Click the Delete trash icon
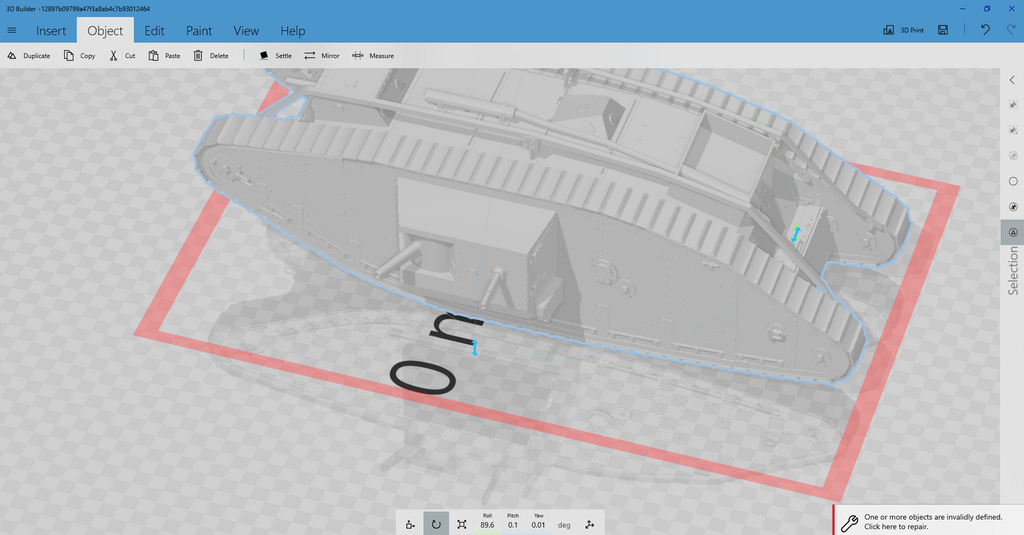Viewport: 1024px width, 535px height. (x=198, y=56)
